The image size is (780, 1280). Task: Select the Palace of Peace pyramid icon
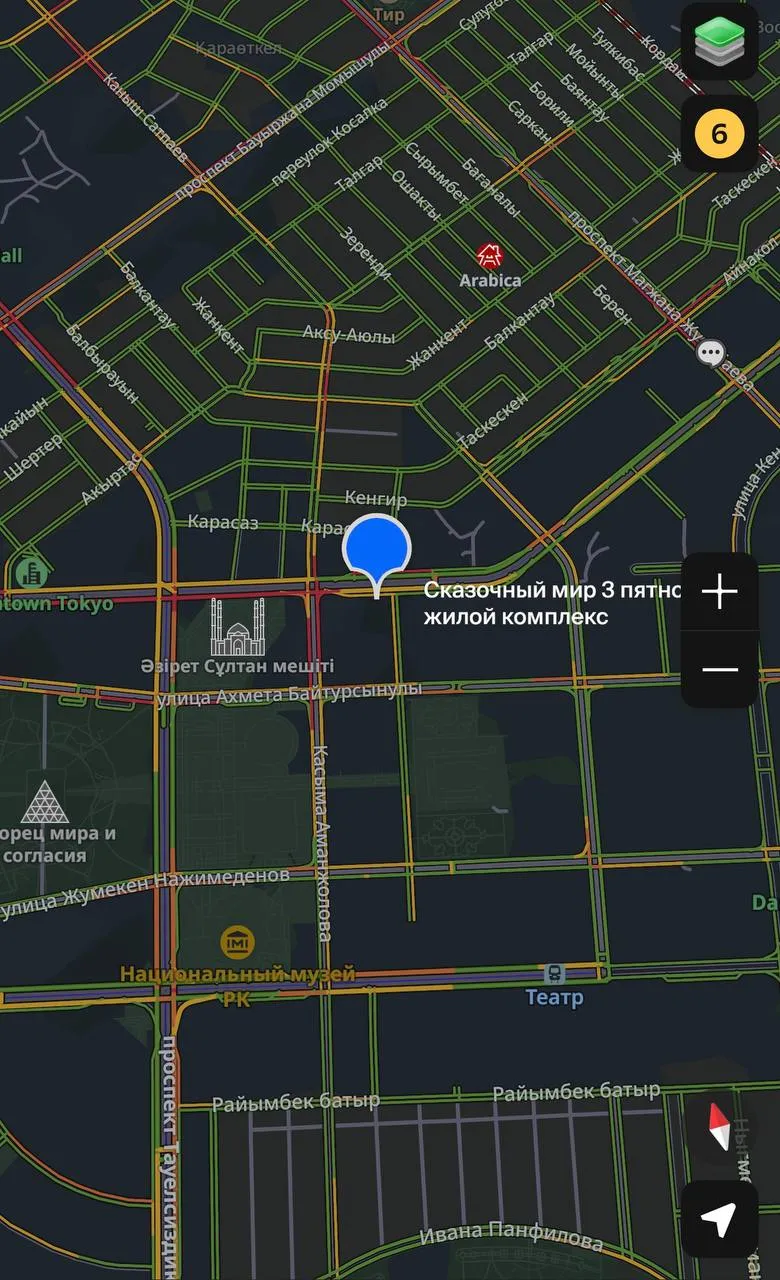(45, 801)
